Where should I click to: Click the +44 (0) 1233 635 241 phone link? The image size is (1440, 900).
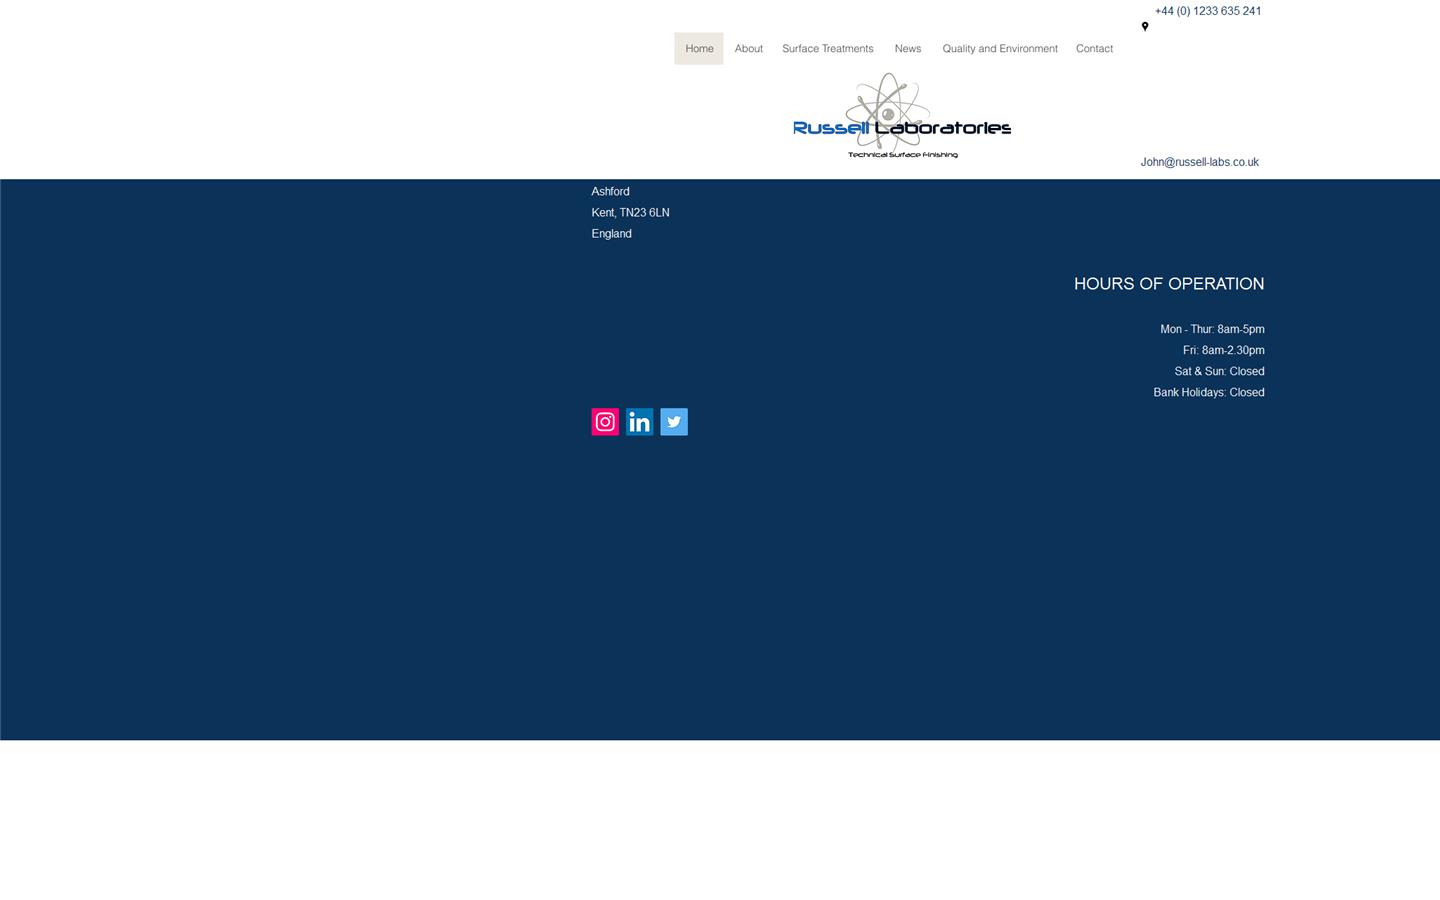tap(1207, 11)
